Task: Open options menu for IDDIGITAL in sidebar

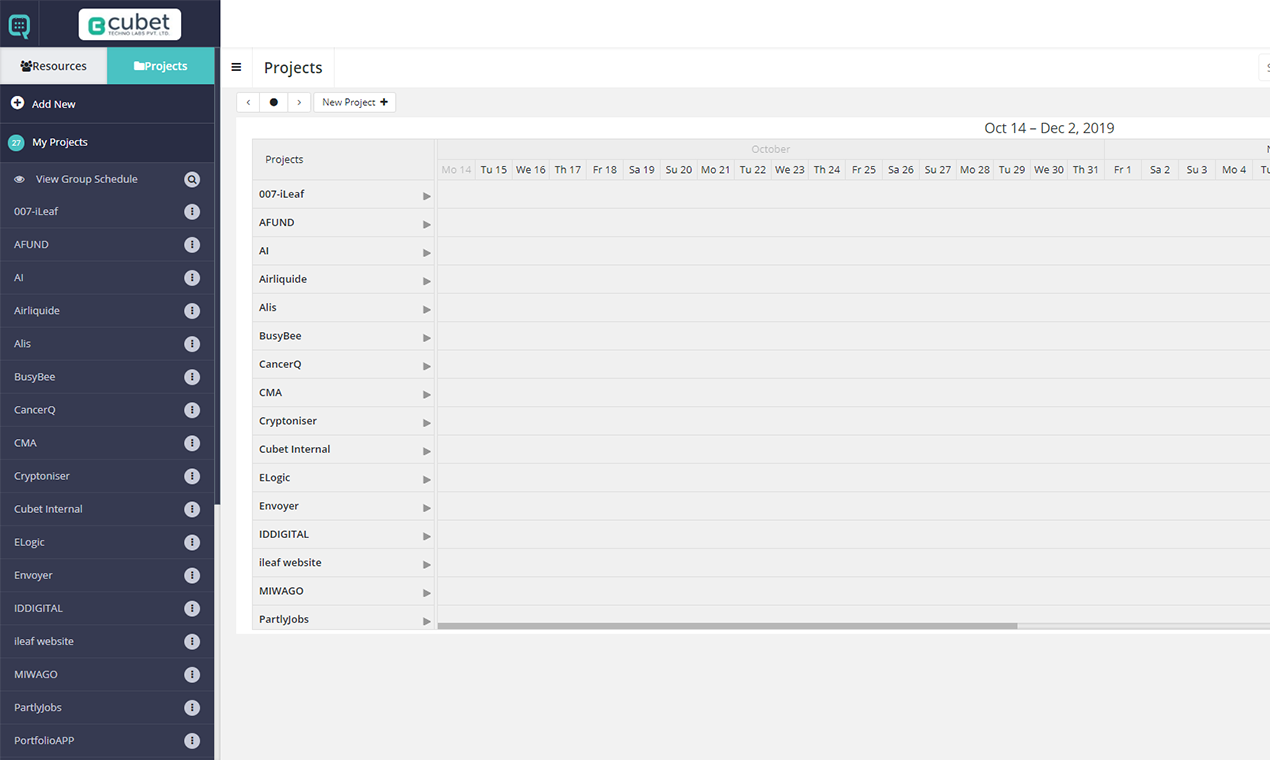Action: click(x=192, y=608)
